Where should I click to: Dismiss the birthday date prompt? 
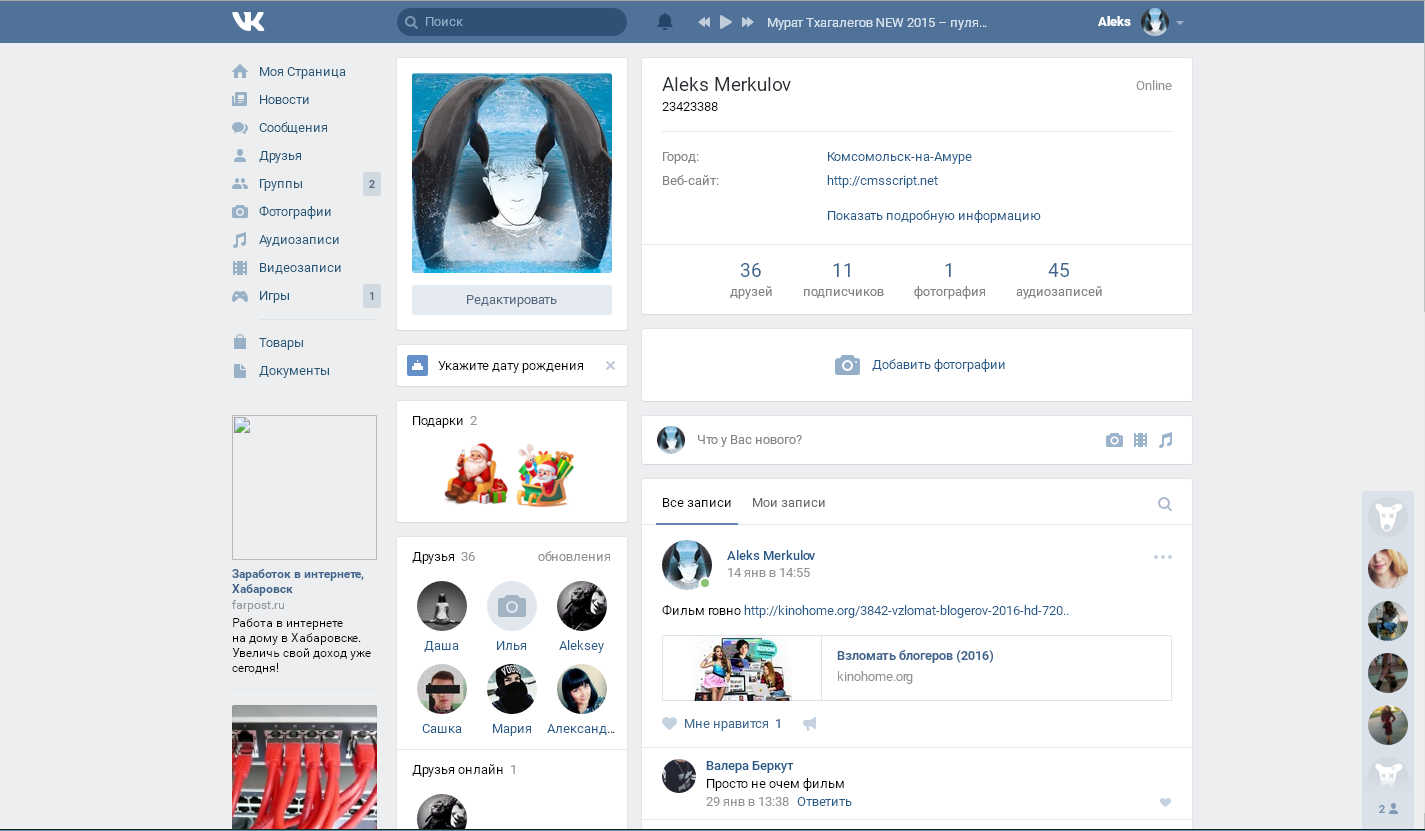[x=611, y=366]
